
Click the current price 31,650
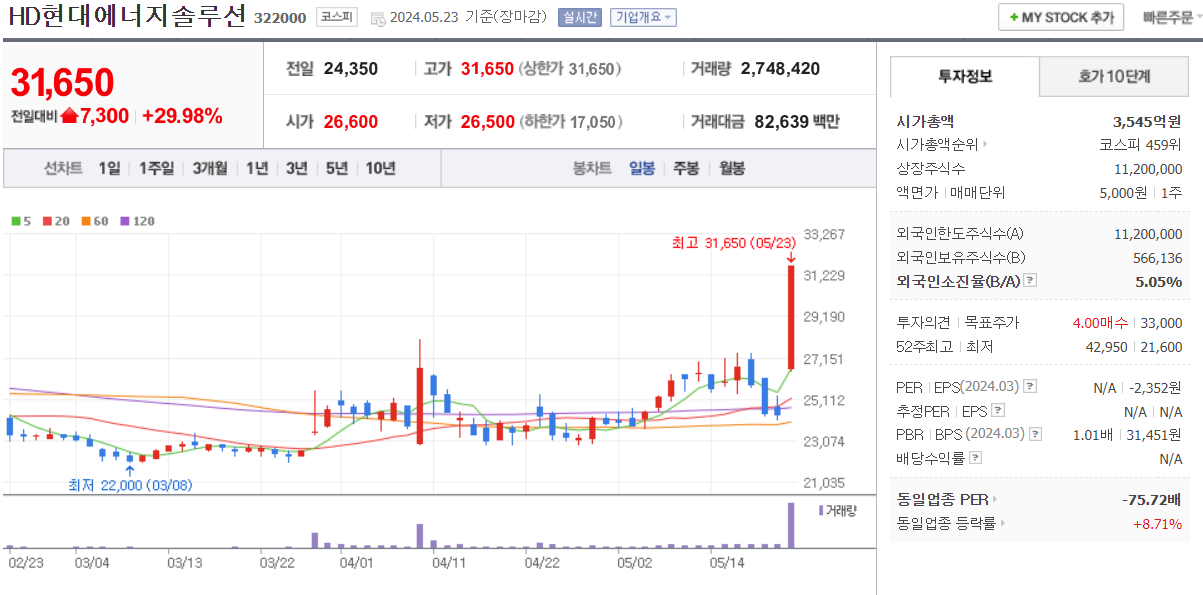pyautogui.click(x=62, y=83)
